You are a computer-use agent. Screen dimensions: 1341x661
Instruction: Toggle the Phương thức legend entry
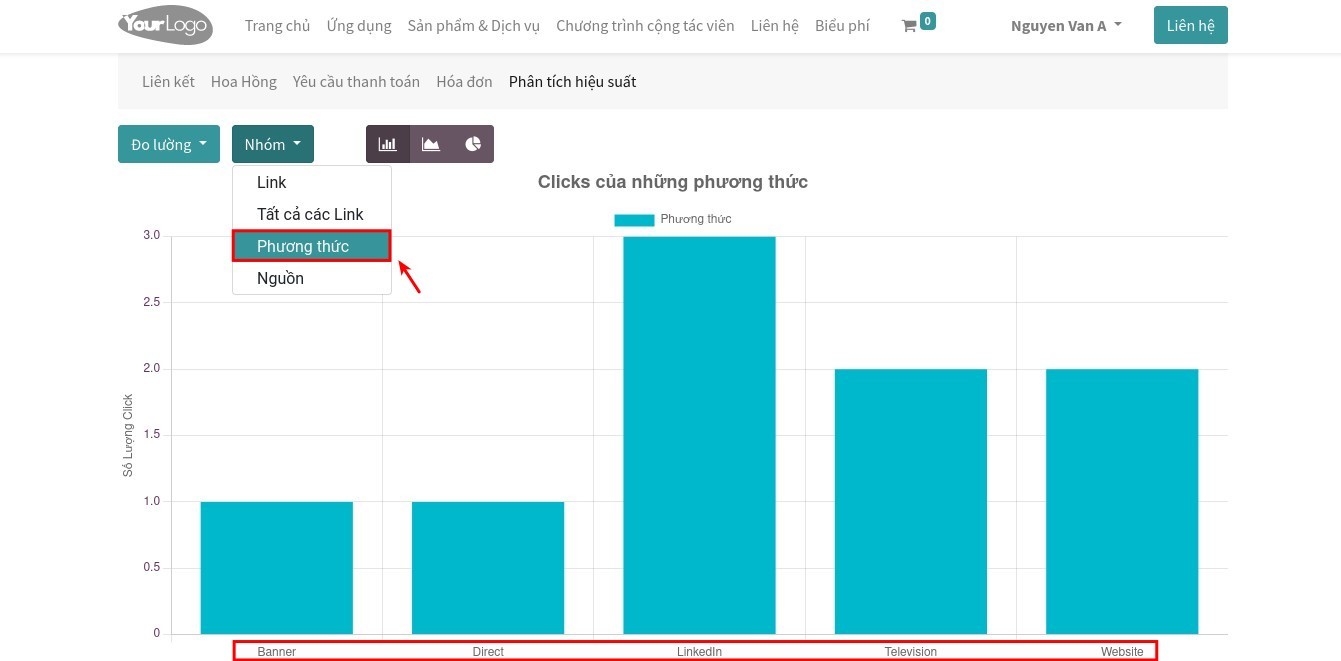[x=673, y=219]
